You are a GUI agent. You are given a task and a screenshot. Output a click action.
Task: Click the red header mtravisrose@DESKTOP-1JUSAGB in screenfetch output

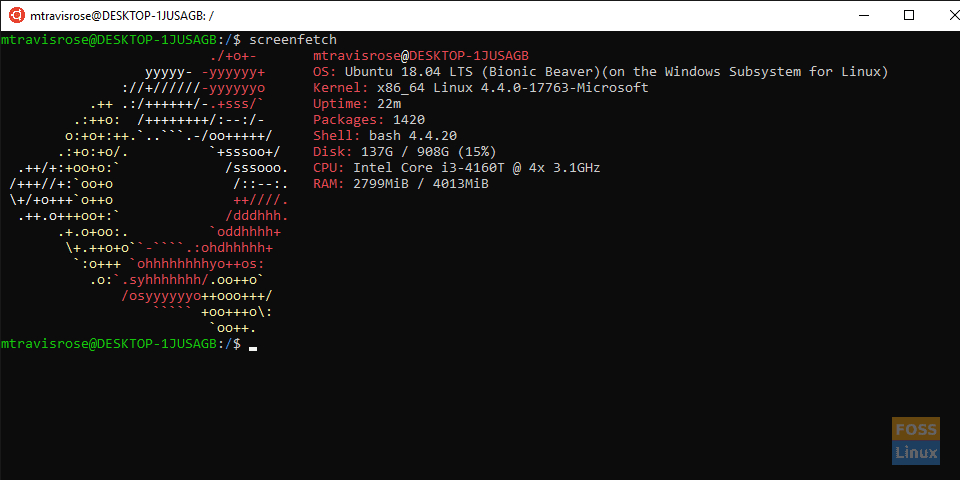pos(420,56)
